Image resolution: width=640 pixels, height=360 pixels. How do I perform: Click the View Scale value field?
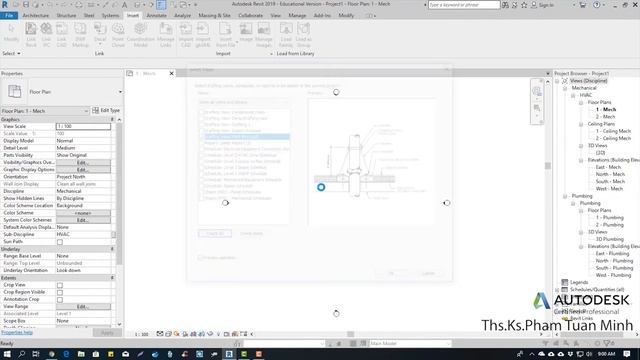click(83, 127)
